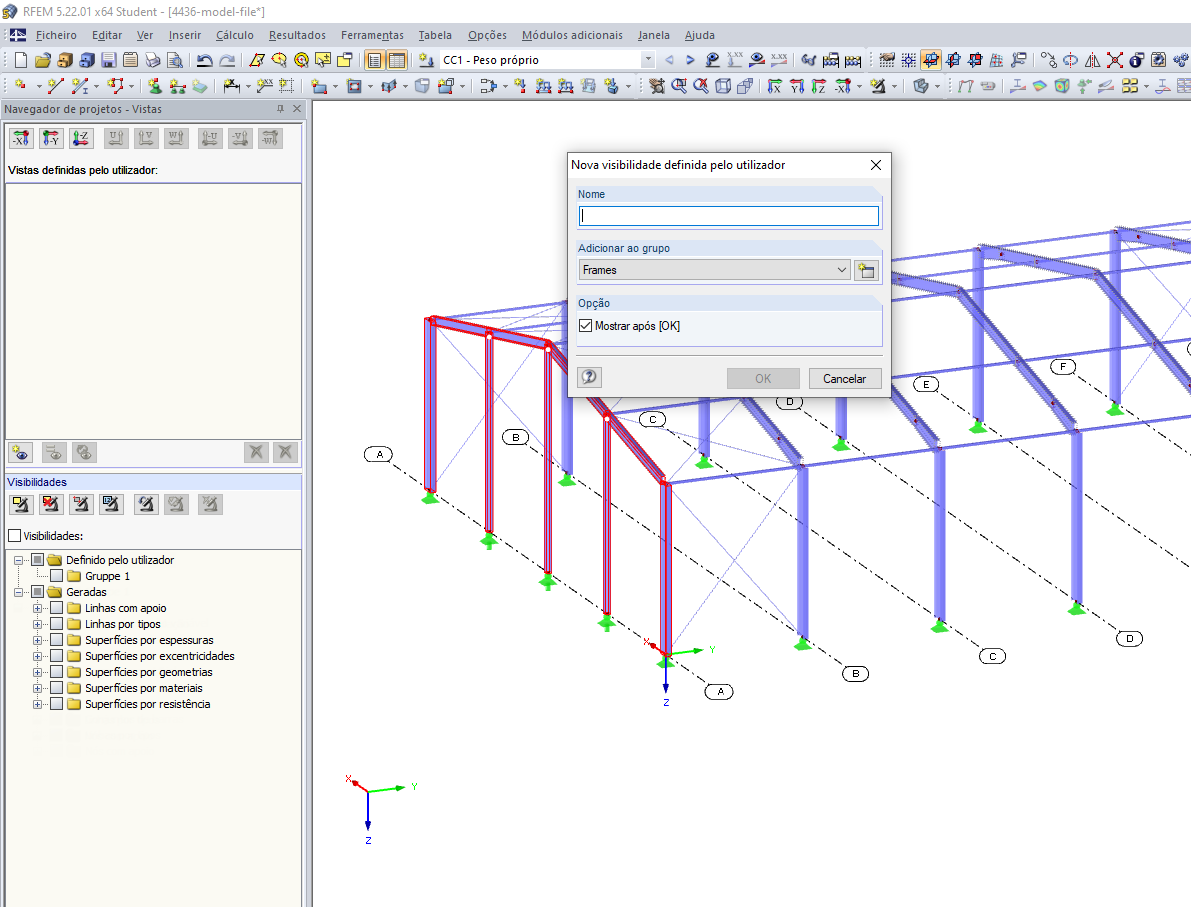Image resolution: width=1191 pixels, height=907 pixels.
Task: Create new user-defined view eye icon
Action: point(21,453)
